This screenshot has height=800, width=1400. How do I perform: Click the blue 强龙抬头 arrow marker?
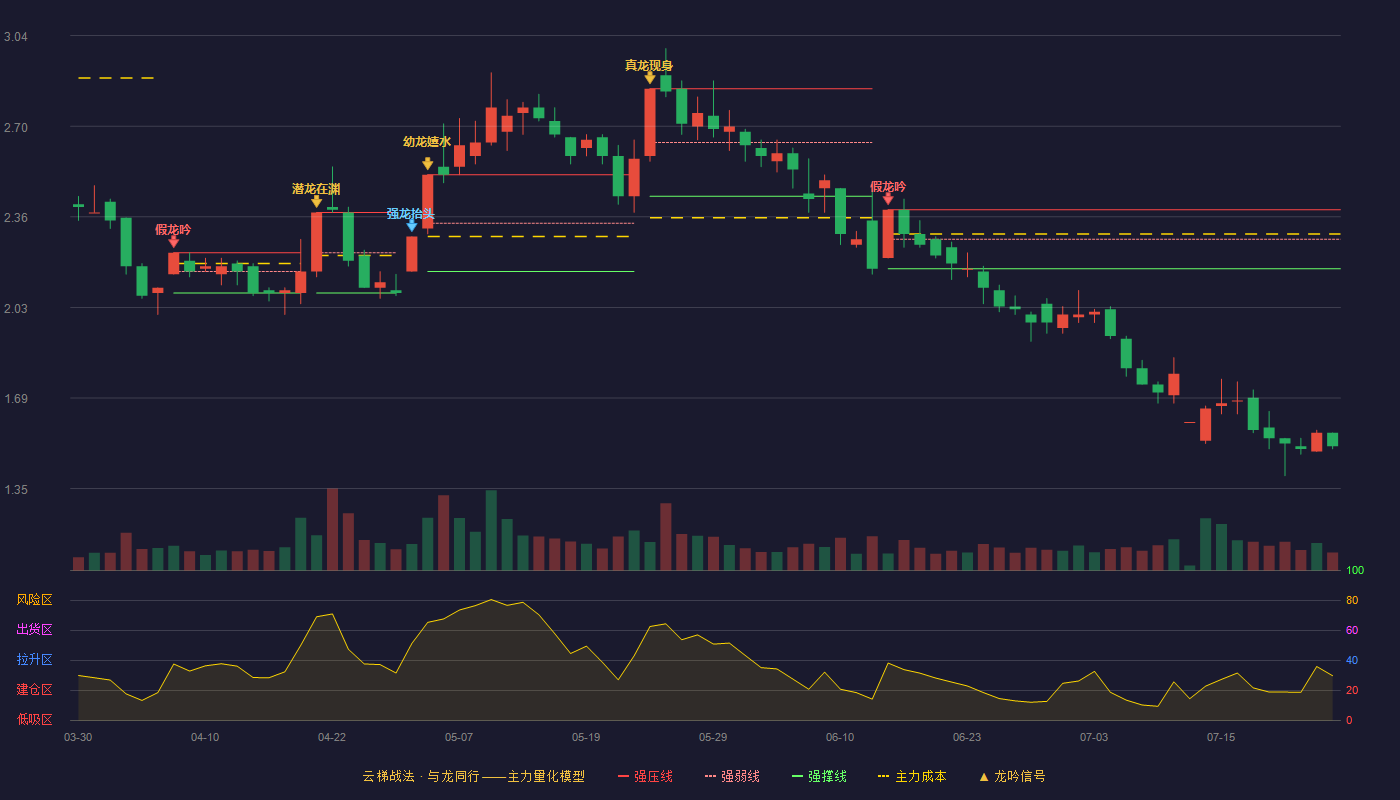412,226
